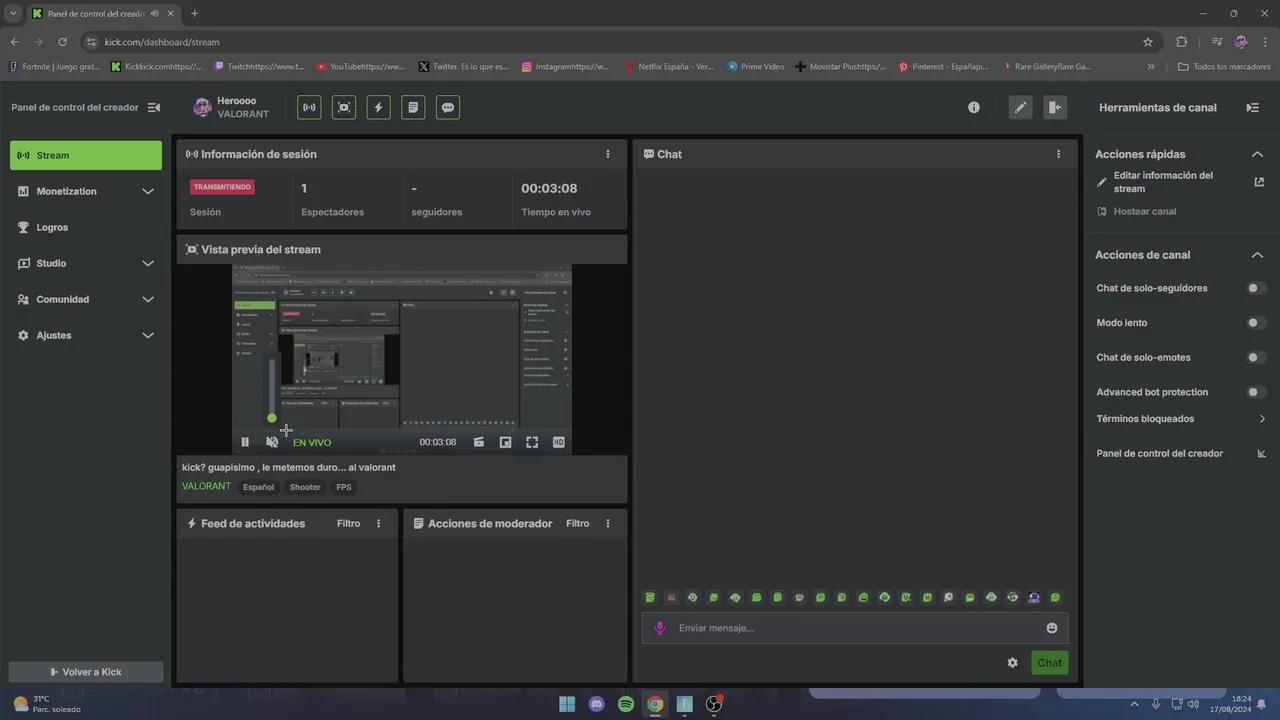Open chat settings via the gear icon
The image size is (1280, 720).
coord(1012,662)
